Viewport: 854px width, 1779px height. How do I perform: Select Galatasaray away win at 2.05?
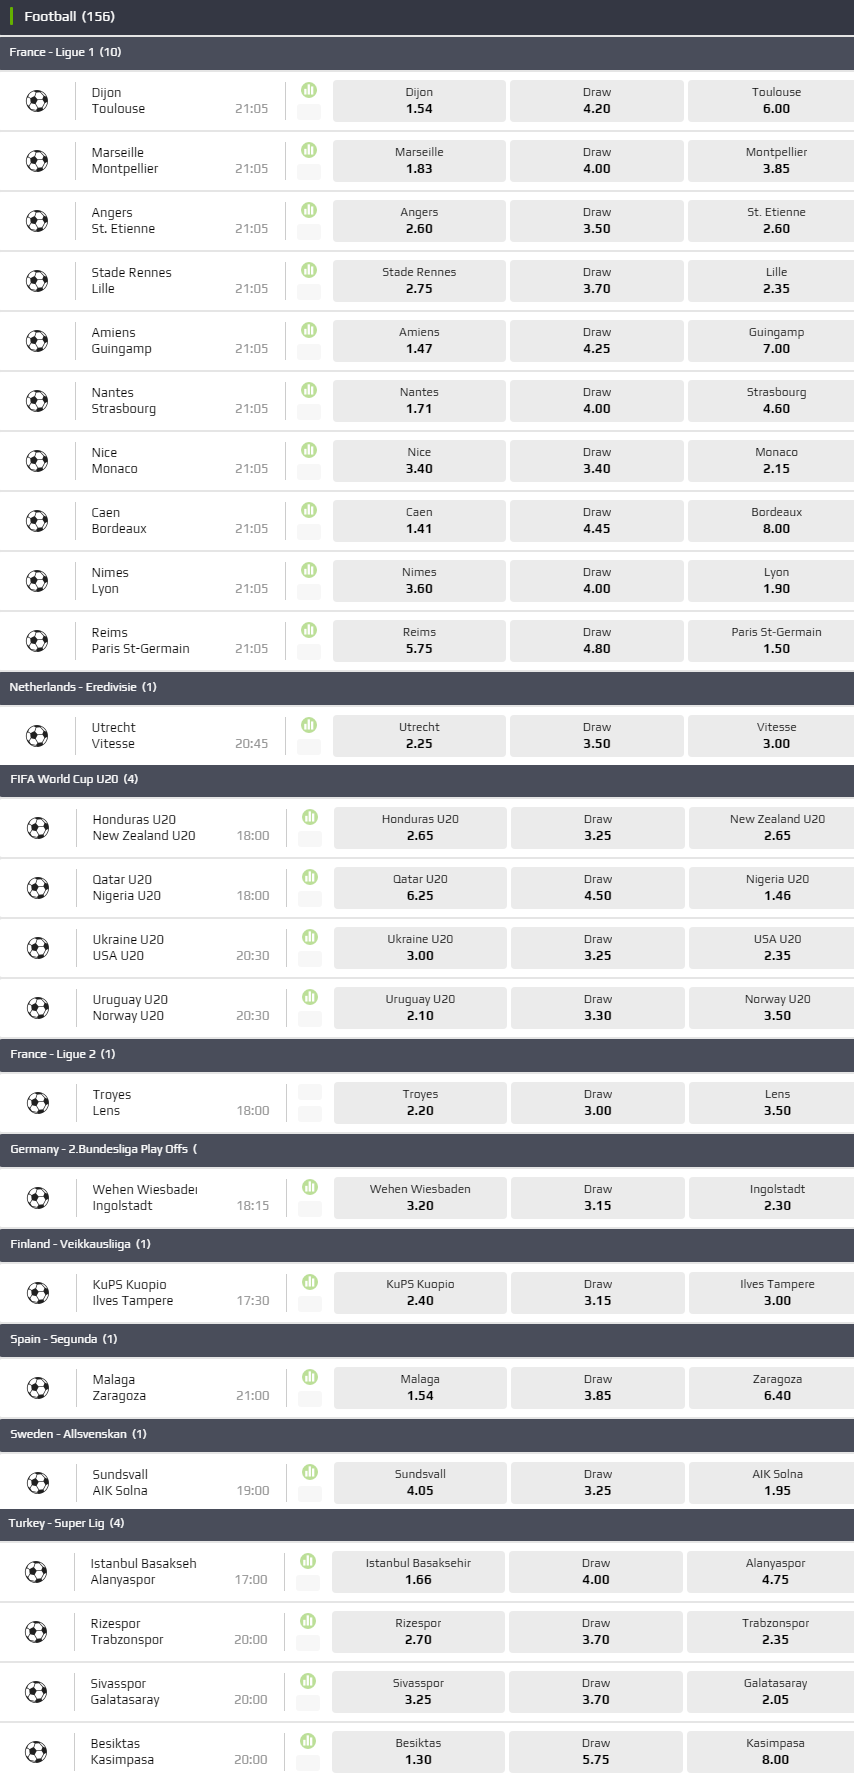click(775, 1692)
